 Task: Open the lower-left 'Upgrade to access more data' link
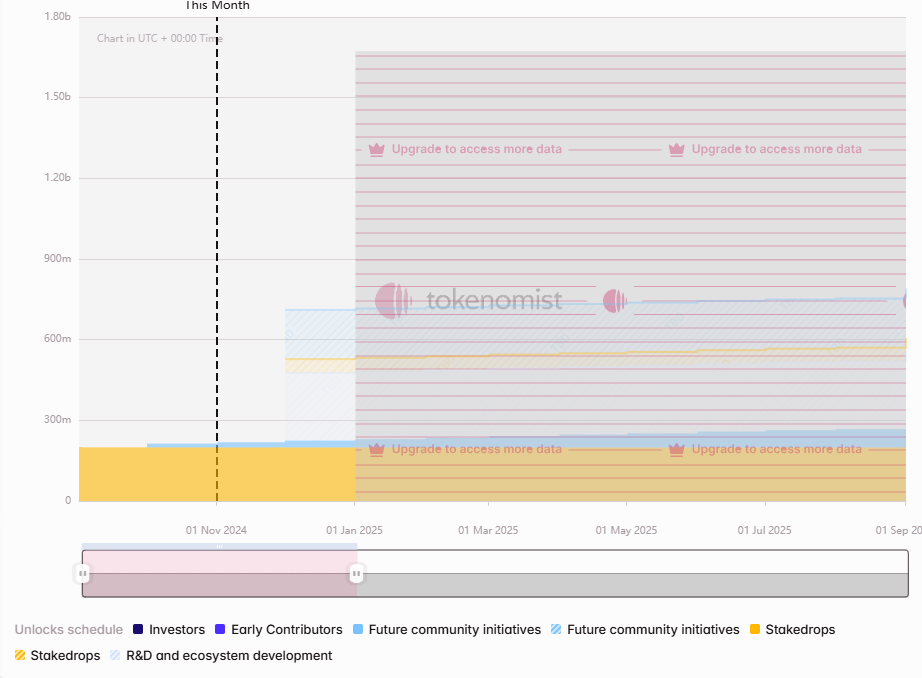tap(476, 449)
